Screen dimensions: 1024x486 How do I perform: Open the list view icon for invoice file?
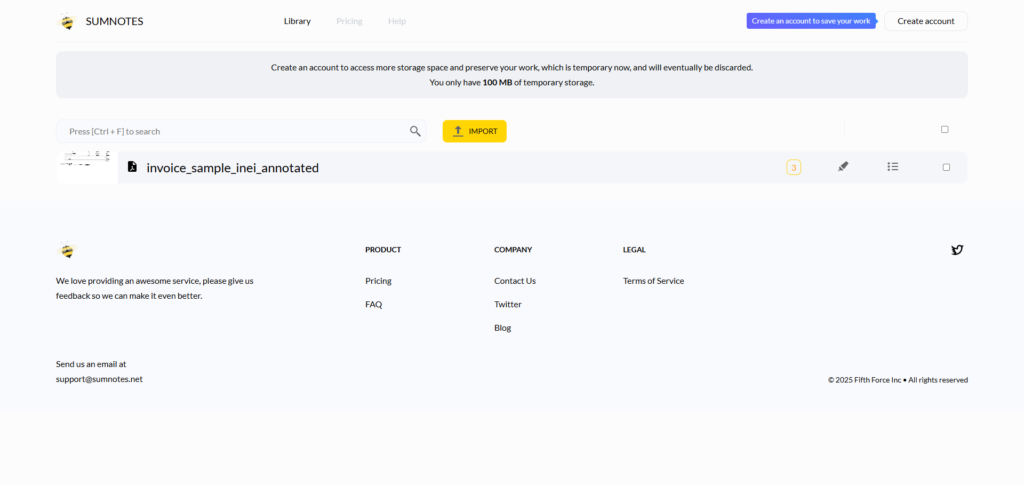click(x=892, y=167)
